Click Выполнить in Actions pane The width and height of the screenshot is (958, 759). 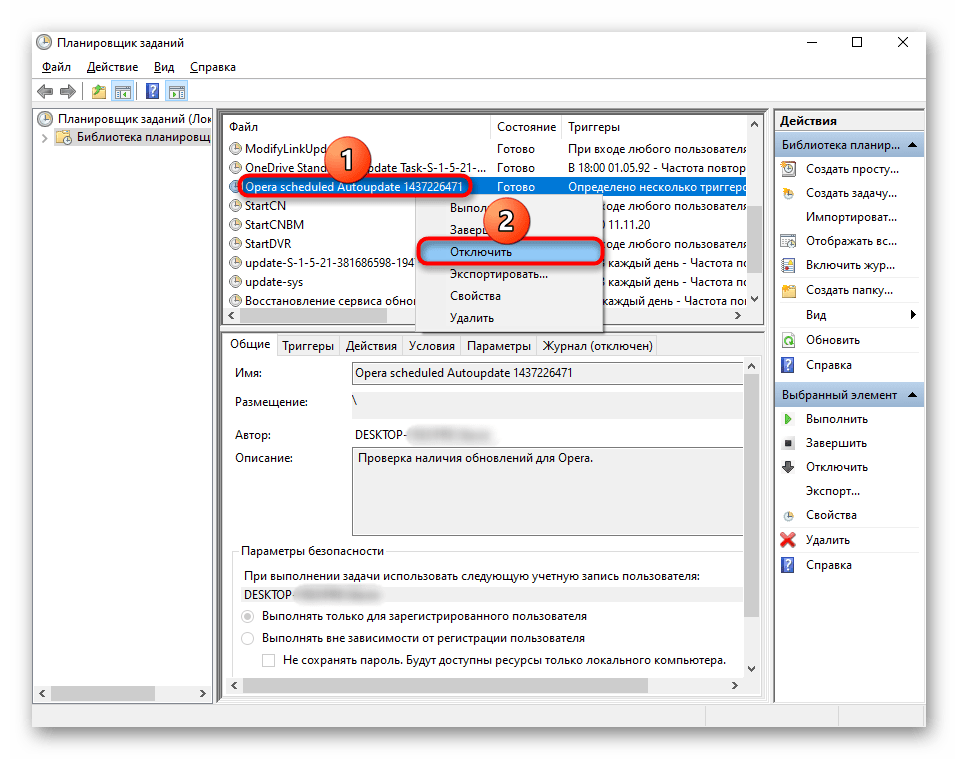tap(836, 419)
